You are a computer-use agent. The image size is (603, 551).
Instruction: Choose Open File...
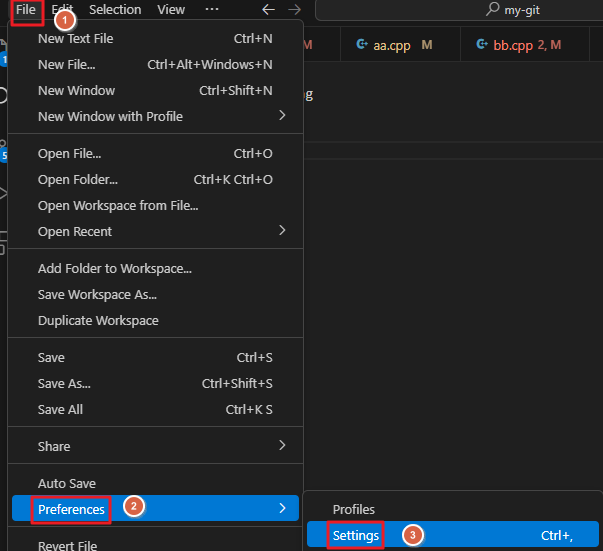(155, 154)
